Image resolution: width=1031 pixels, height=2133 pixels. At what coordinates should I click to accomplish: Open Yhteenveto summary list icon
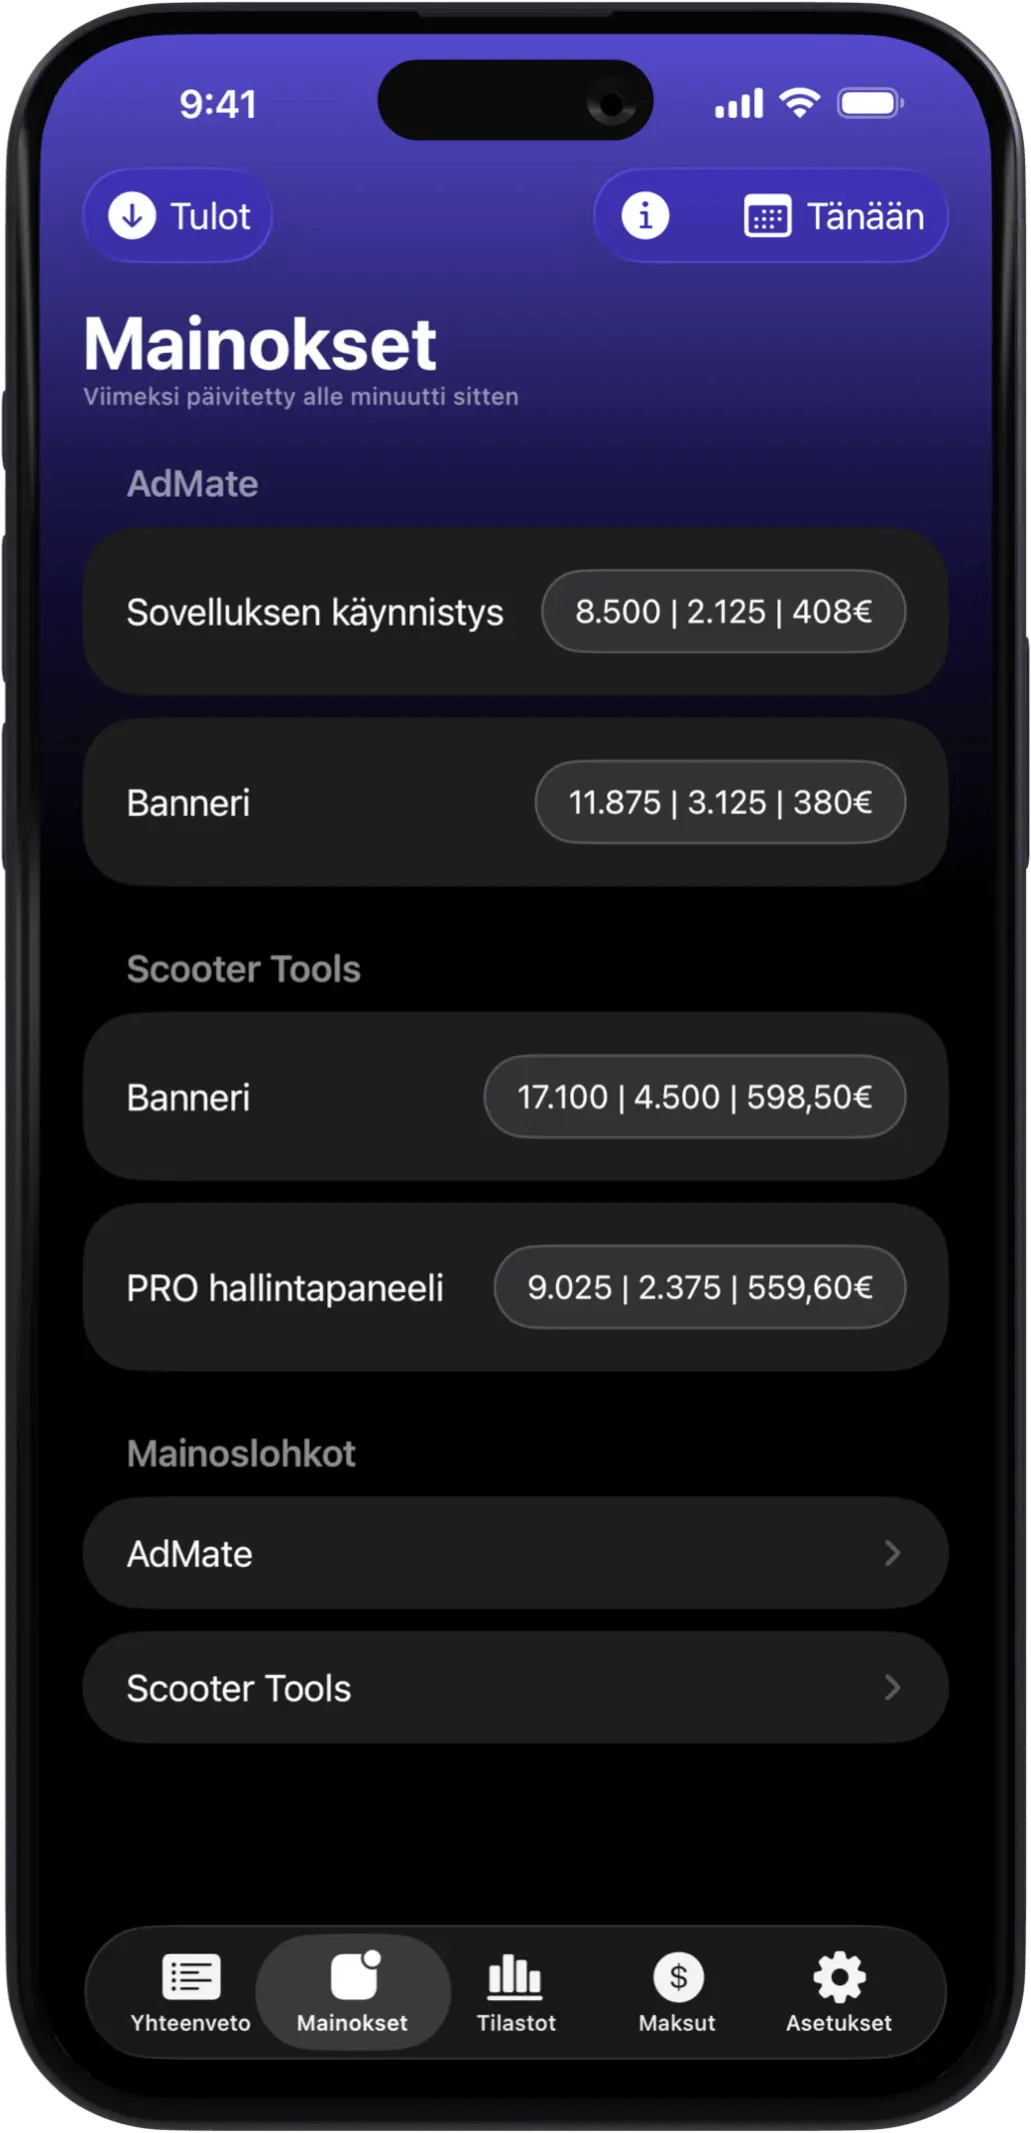(191, 1976)
